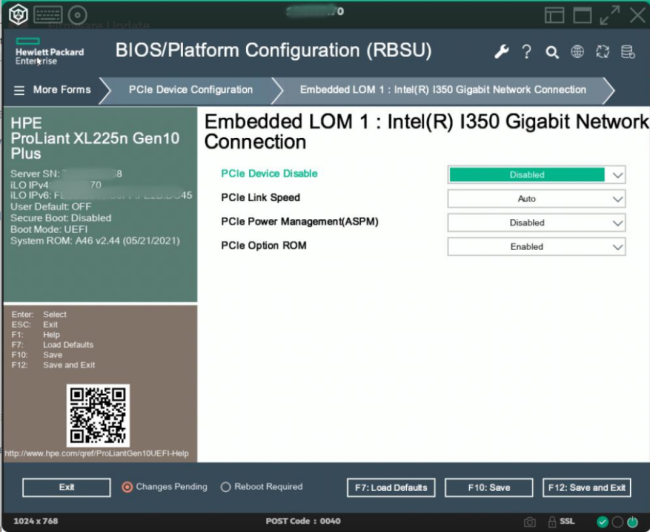Image resolution: width=650 pixels, height=532 pixels.
Task: Click the globe language icon
Action: [577, 52]
